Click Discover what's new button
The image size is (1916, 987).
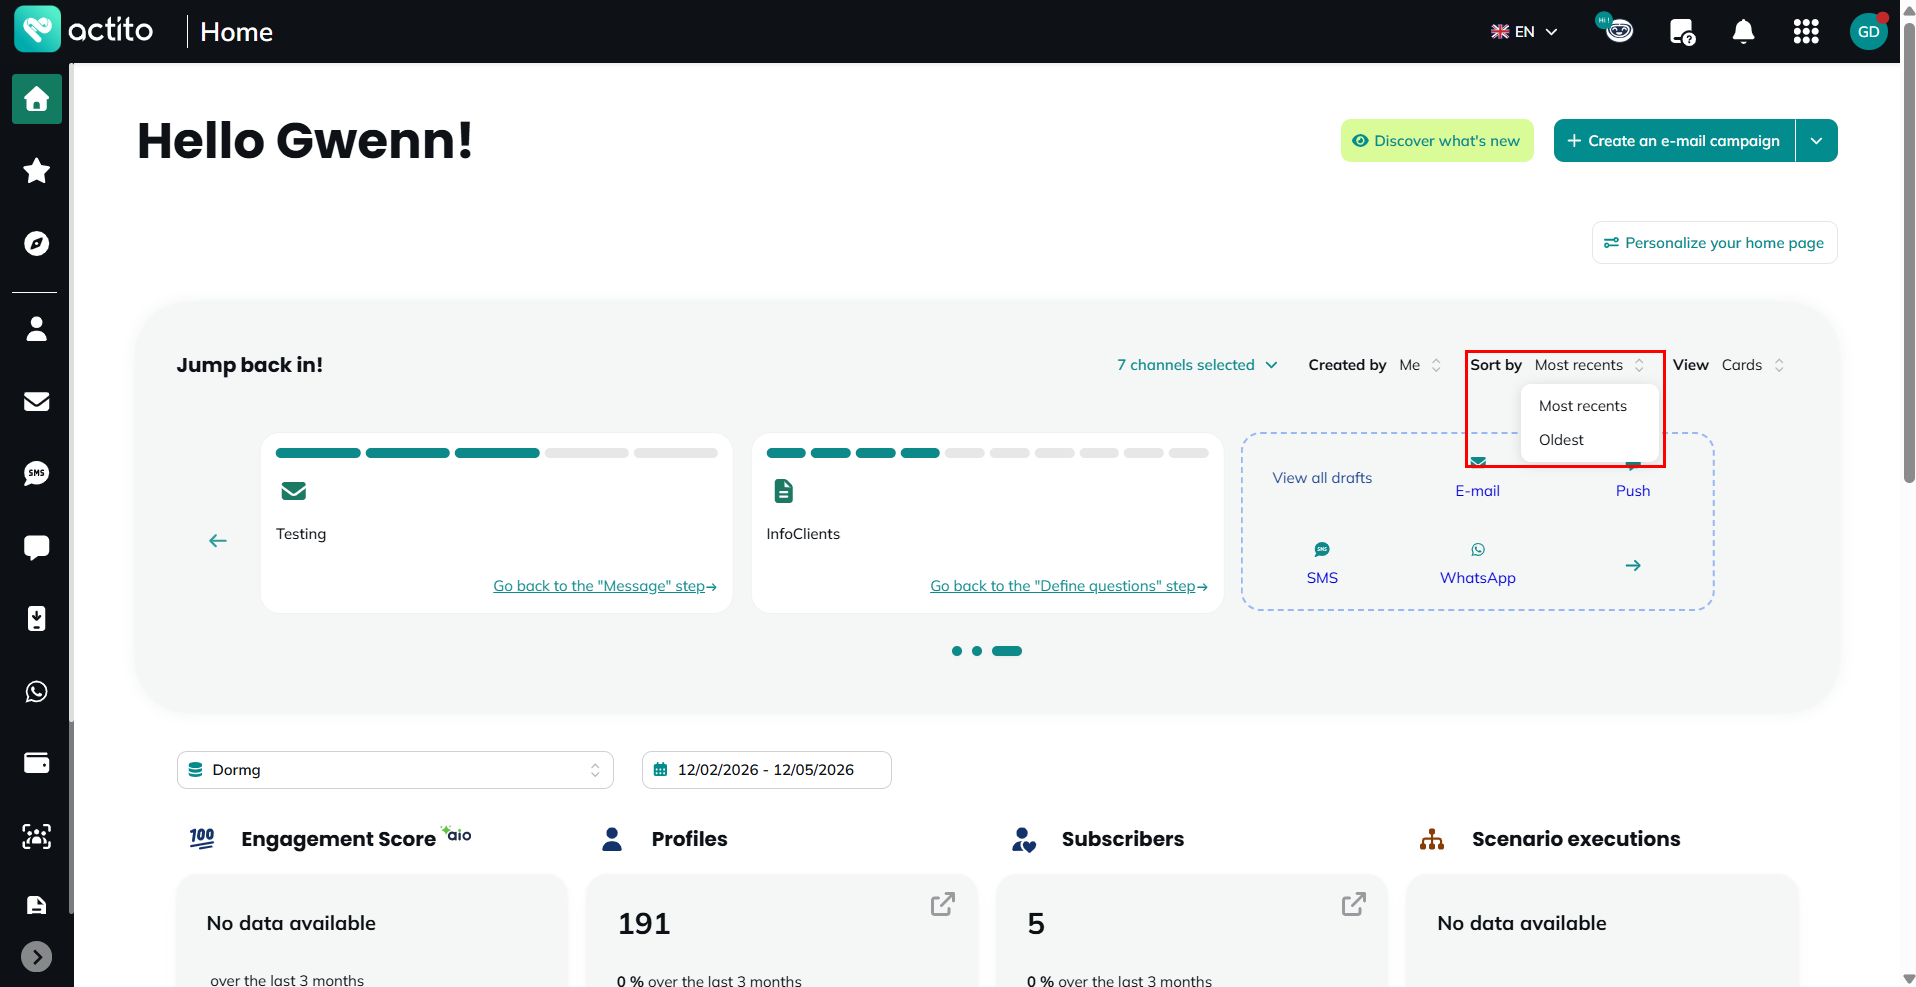tap(1437, 141)
